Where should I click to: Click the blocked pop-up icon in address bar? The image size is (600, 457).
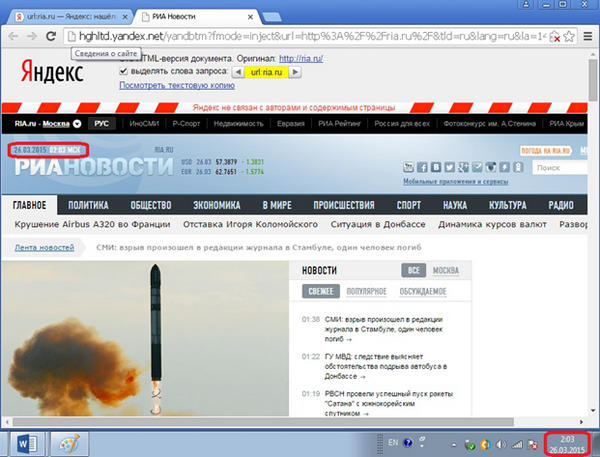coord(555,37)
